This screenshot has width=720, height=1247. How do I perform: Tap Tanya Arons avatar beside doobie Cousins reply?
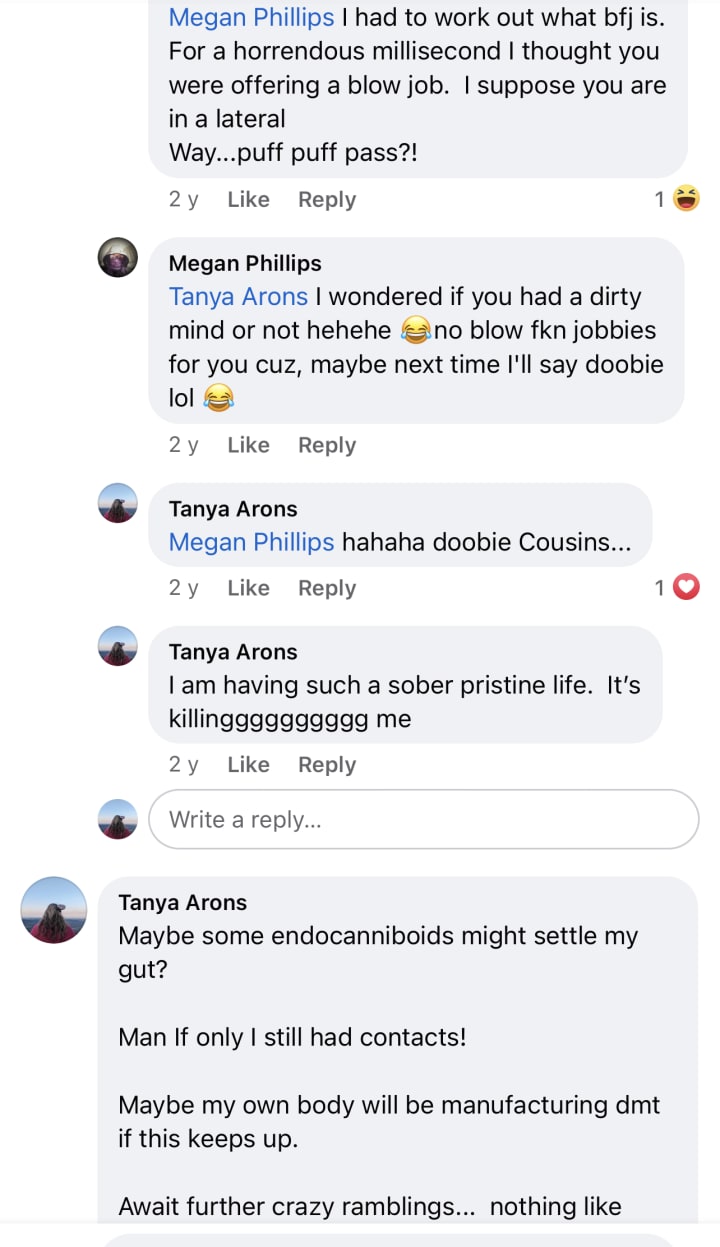tap(118, 503)
